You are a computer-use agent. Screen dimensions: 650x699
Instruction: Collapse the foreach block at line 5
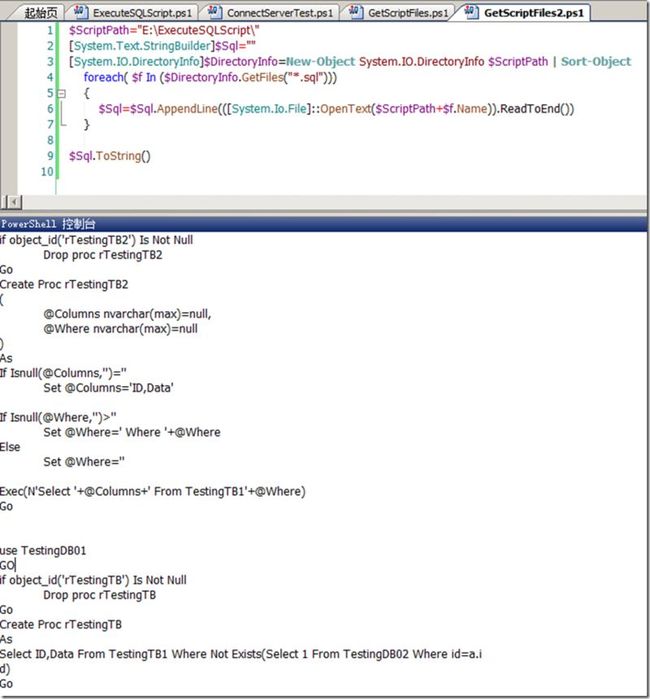point(62,94)
